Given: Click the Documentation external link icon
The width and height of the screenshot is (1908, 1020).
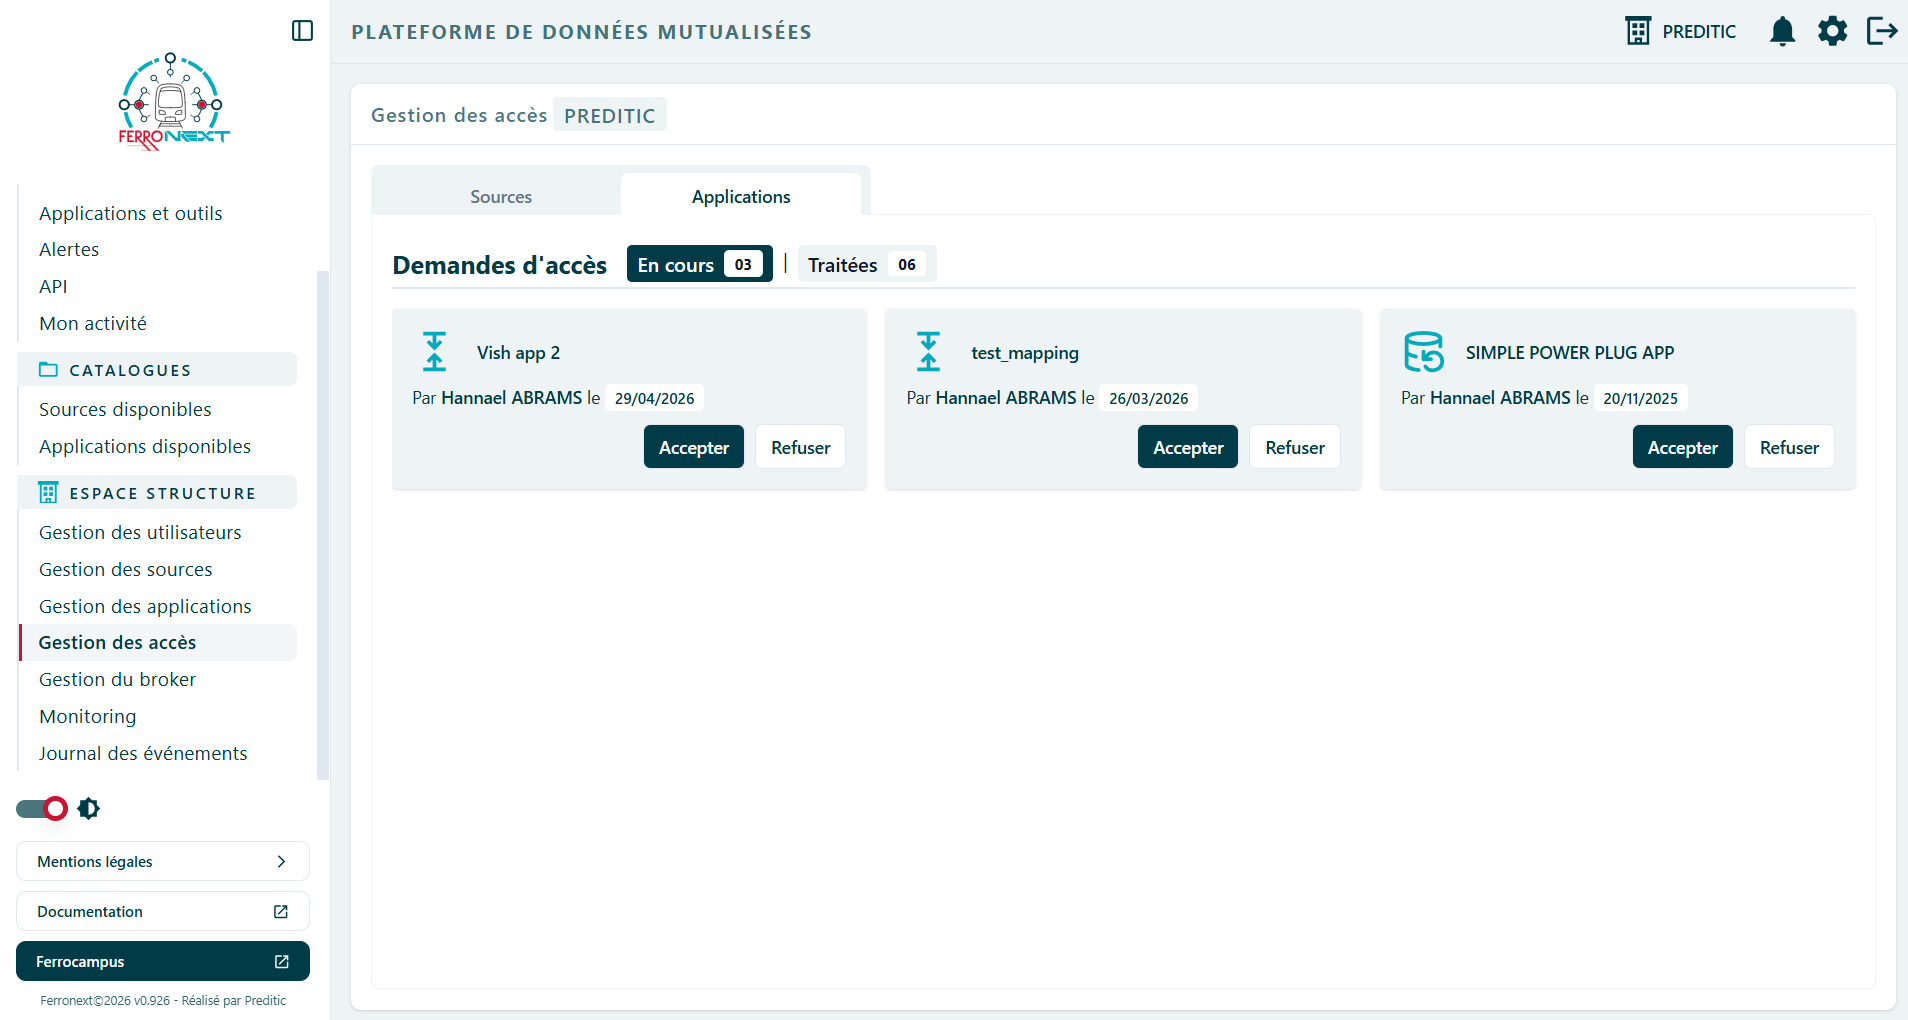Looking at the screenshot, I should tap(281, 911).
